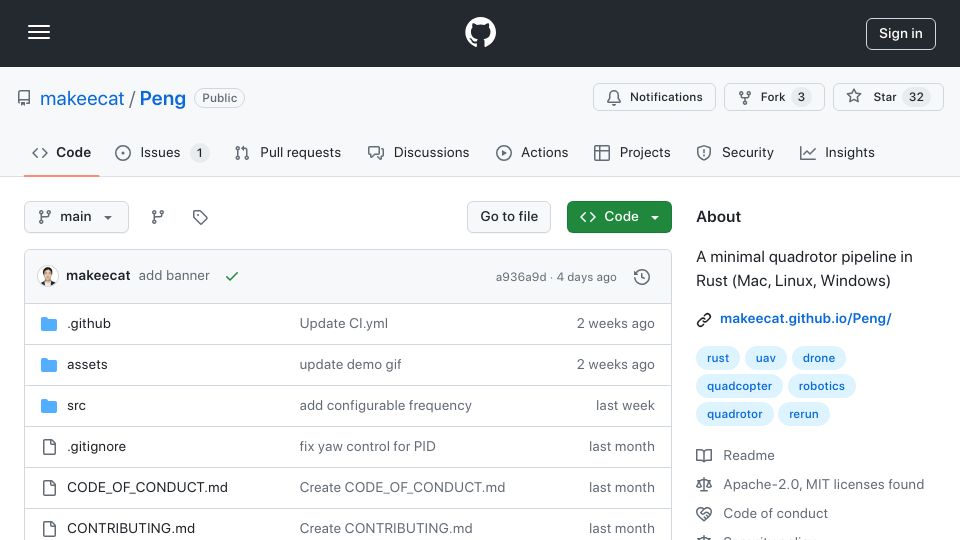Expand the green Code dropdown
This screenshot has width=960, height=540.
click(619, 217)
